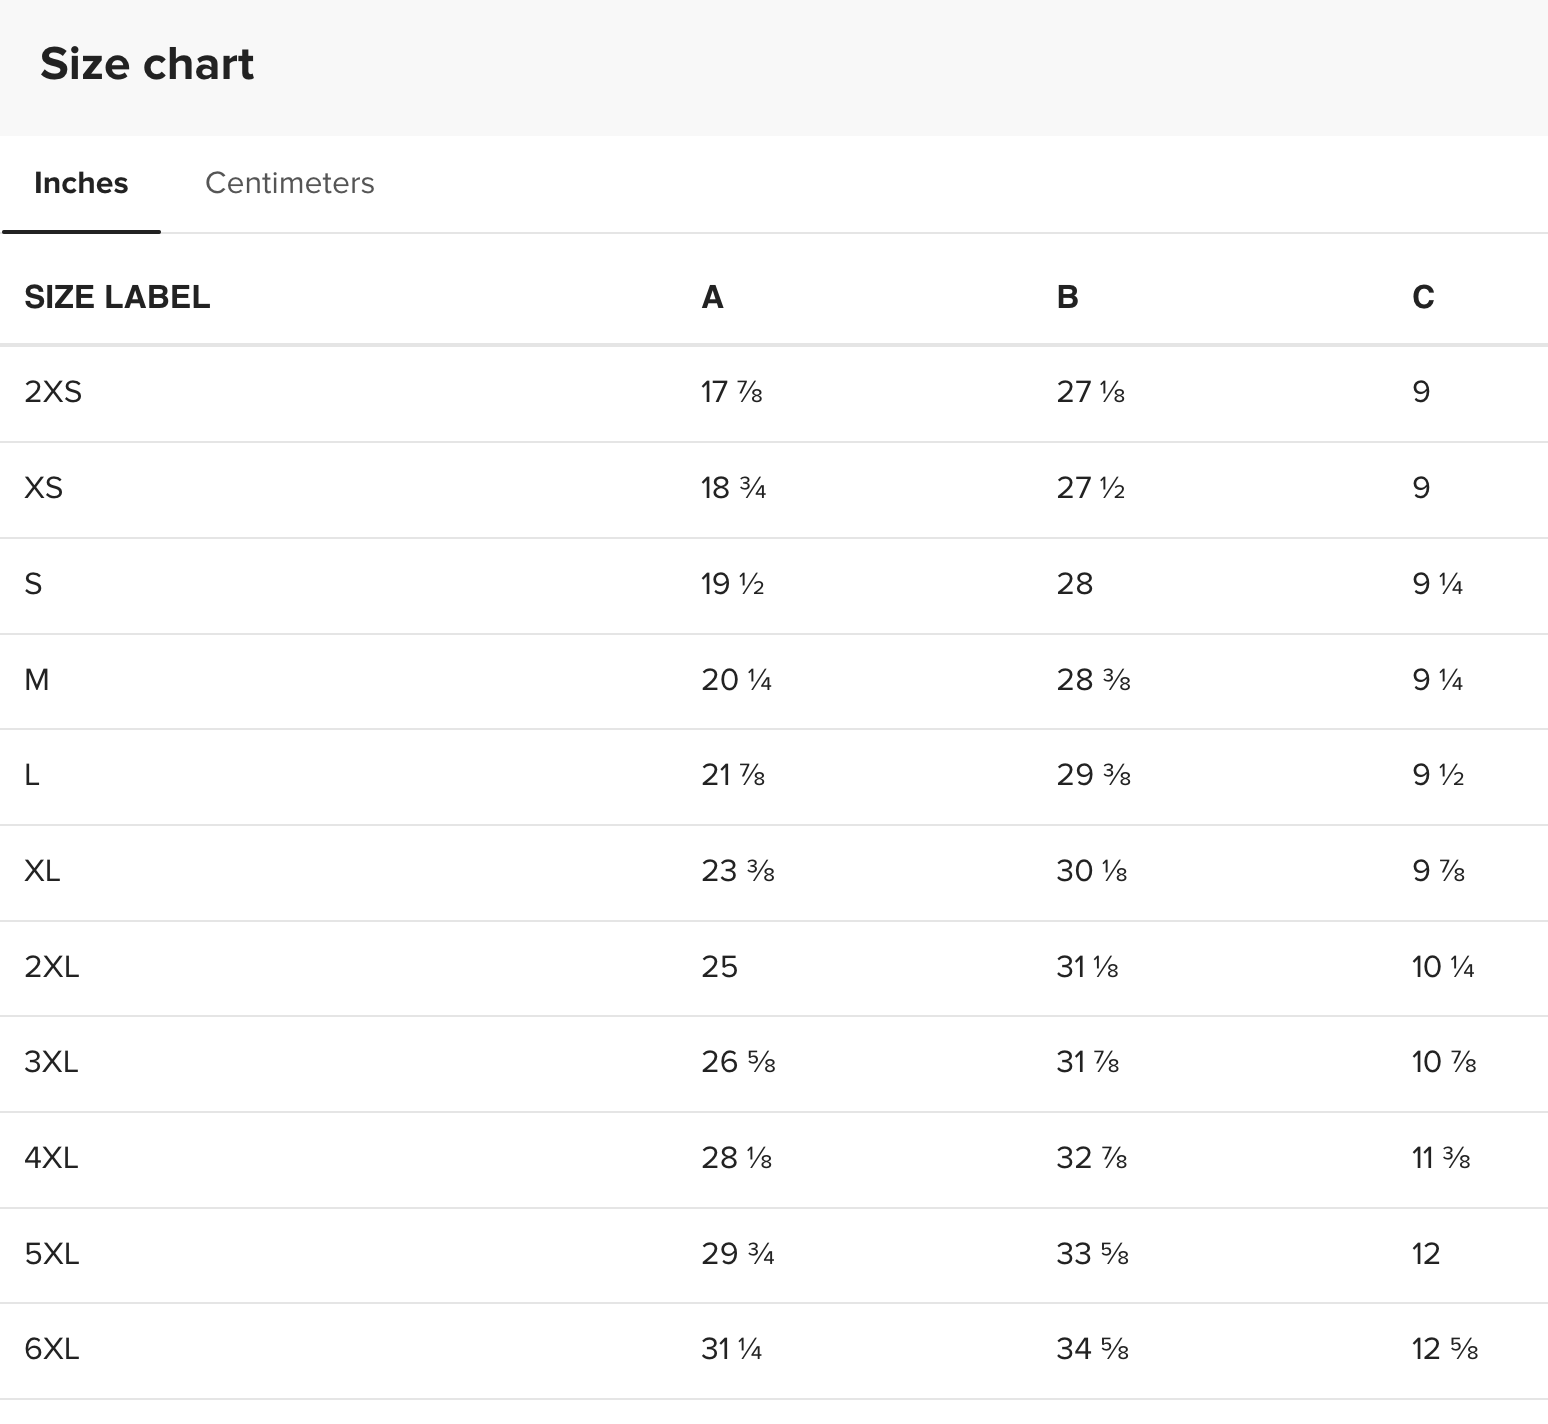The image size is (1548, 1424).
Task: Click the SIZE LABEL column header
Action: point(117,297)
